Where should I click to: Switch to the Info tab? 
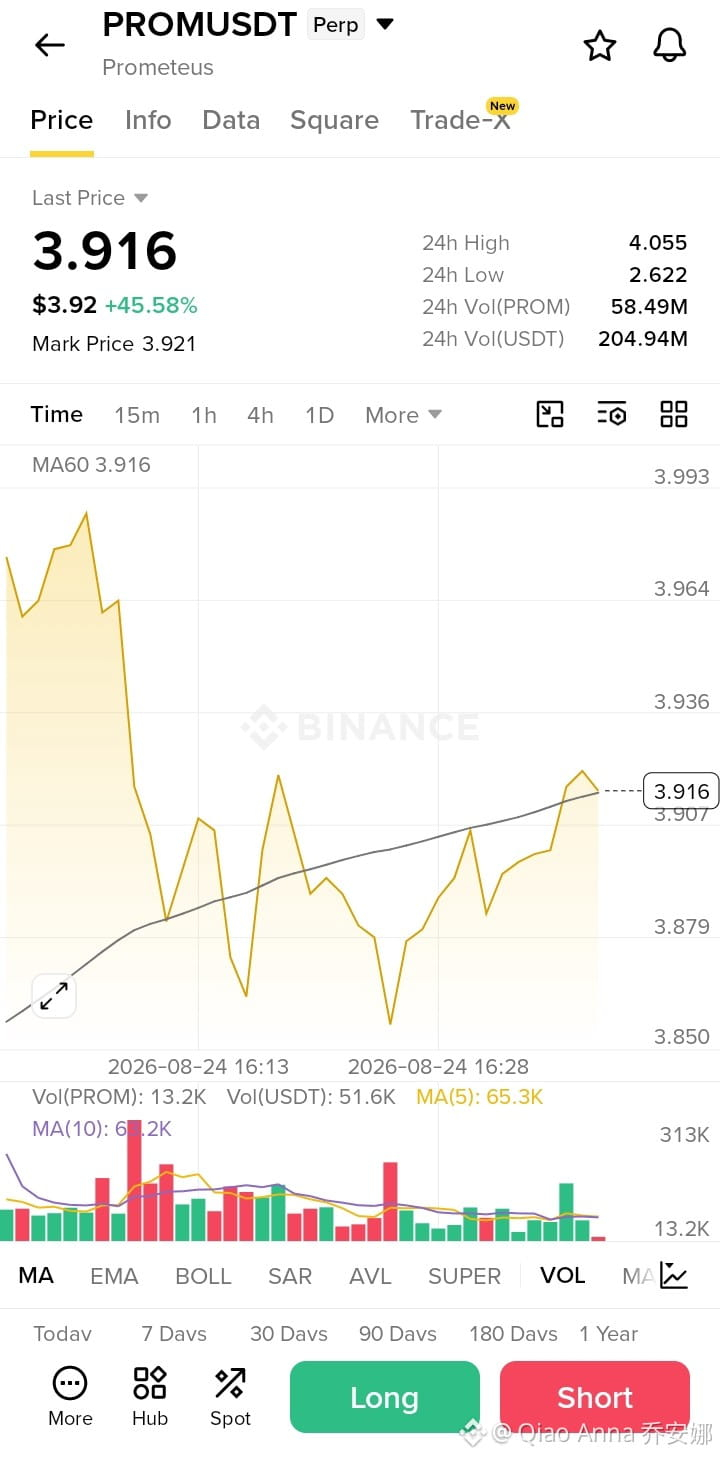click(x=148, y=120)
